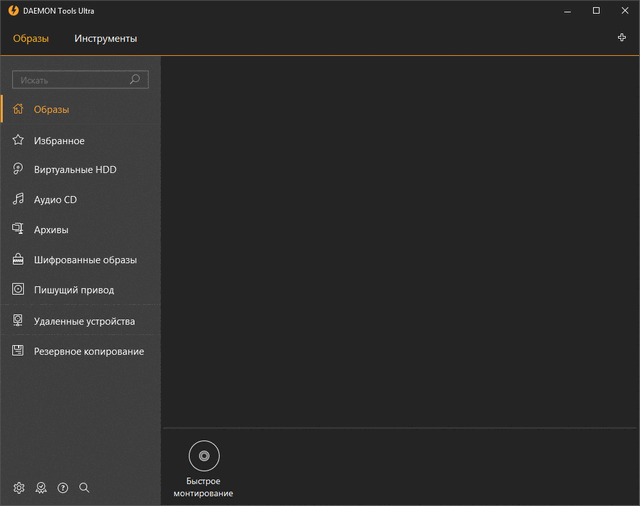This screenshot has width=640, height=506.
Task: Click the Быстрое монтирование disc icon
Action: (204, 456)
